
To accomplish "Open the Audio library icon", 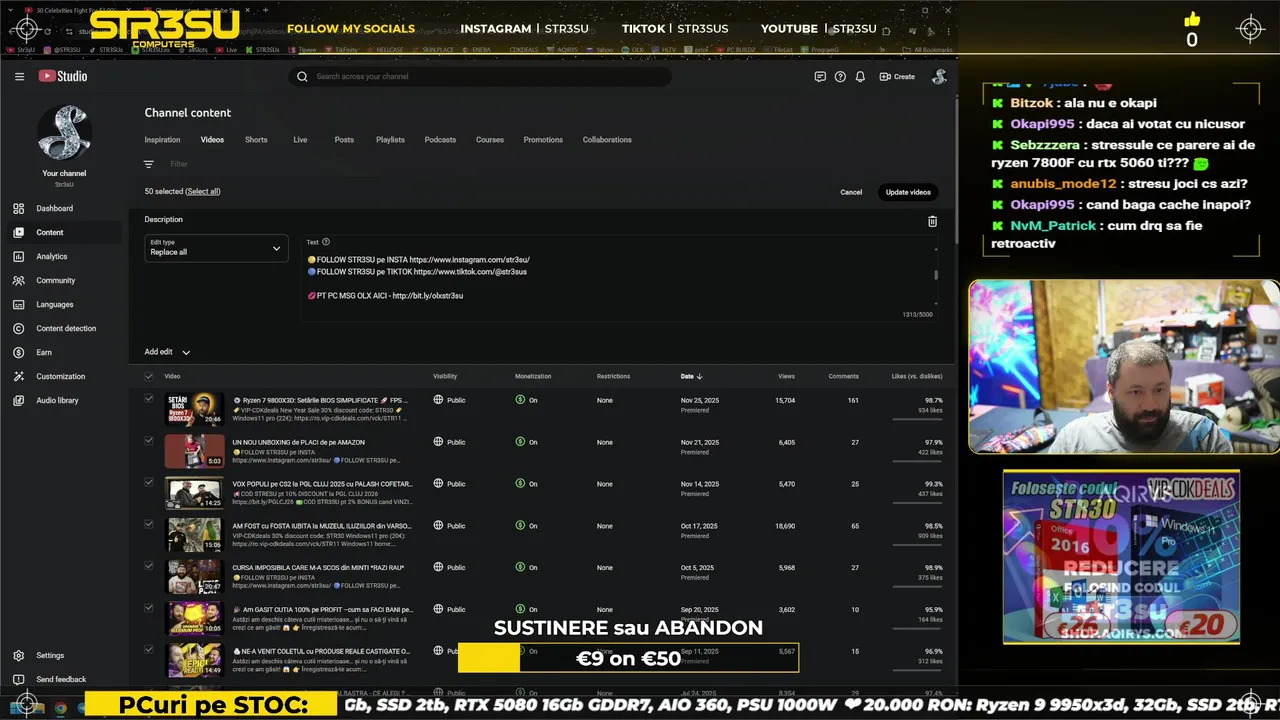I will point(18,400).
